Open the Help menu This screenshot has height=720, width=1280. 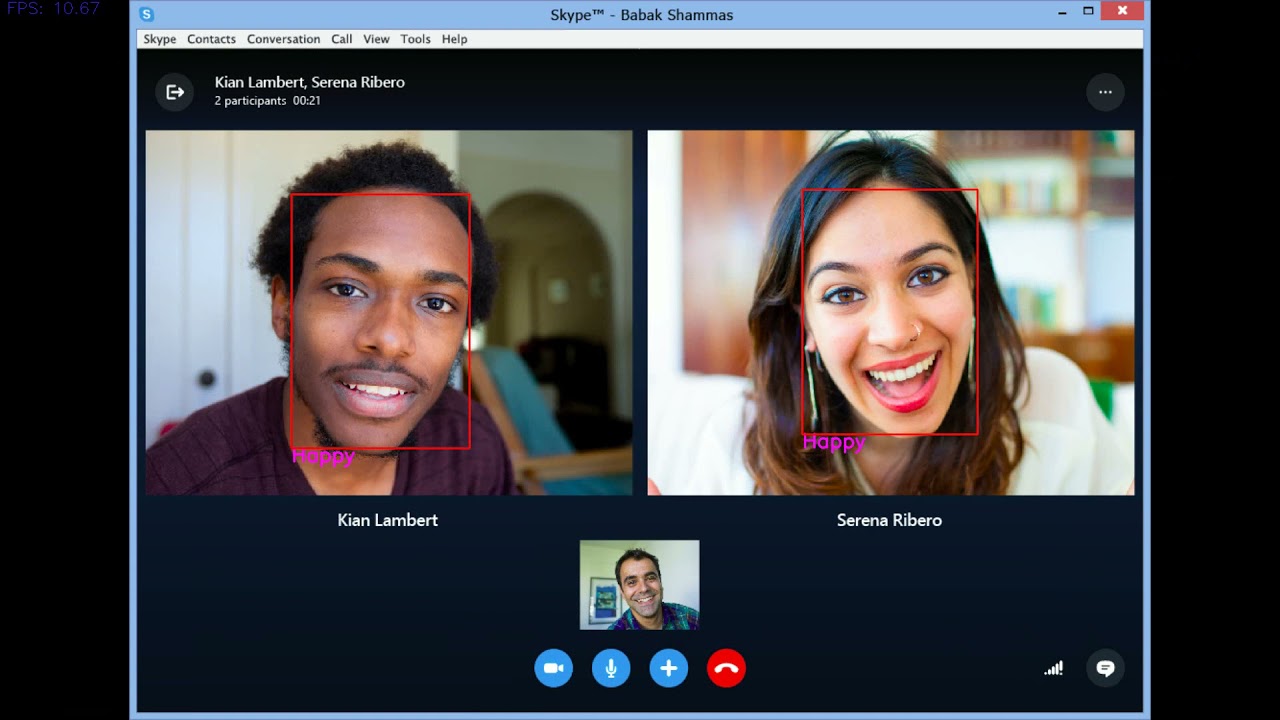click(x=454, y=39)
